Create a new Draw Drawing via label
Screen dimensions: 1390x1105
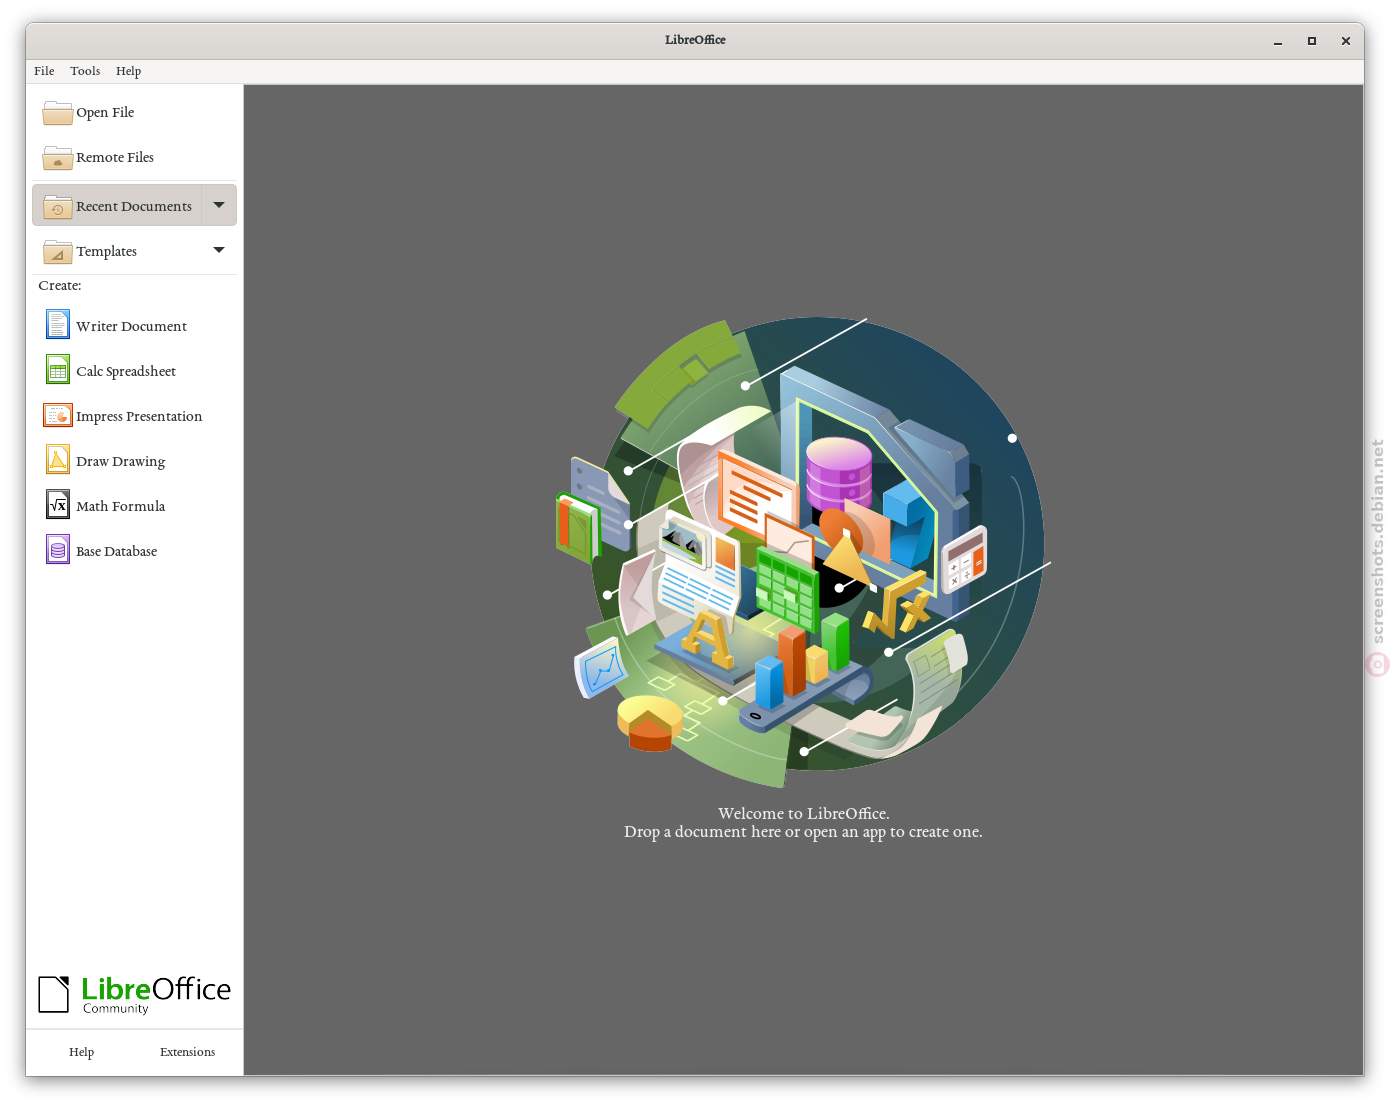pos(120,461)
